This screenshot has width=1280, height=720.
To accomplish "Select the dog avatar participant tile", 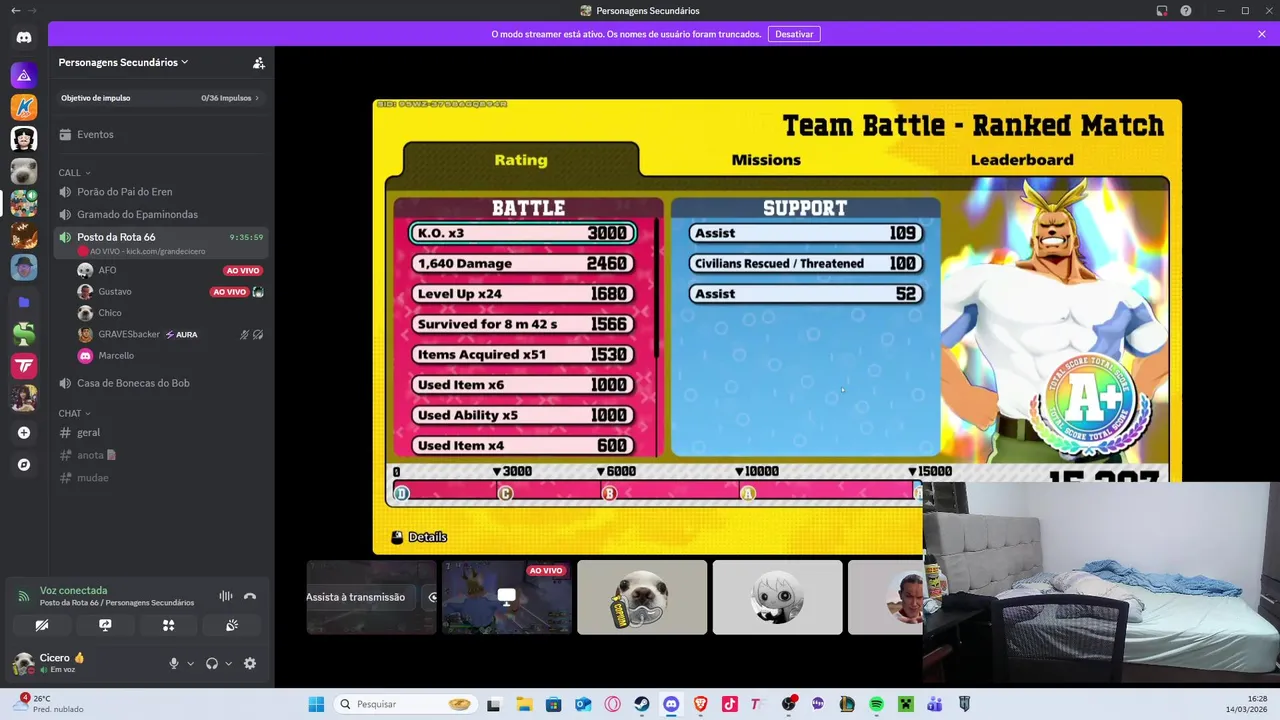I will [642, 597].
